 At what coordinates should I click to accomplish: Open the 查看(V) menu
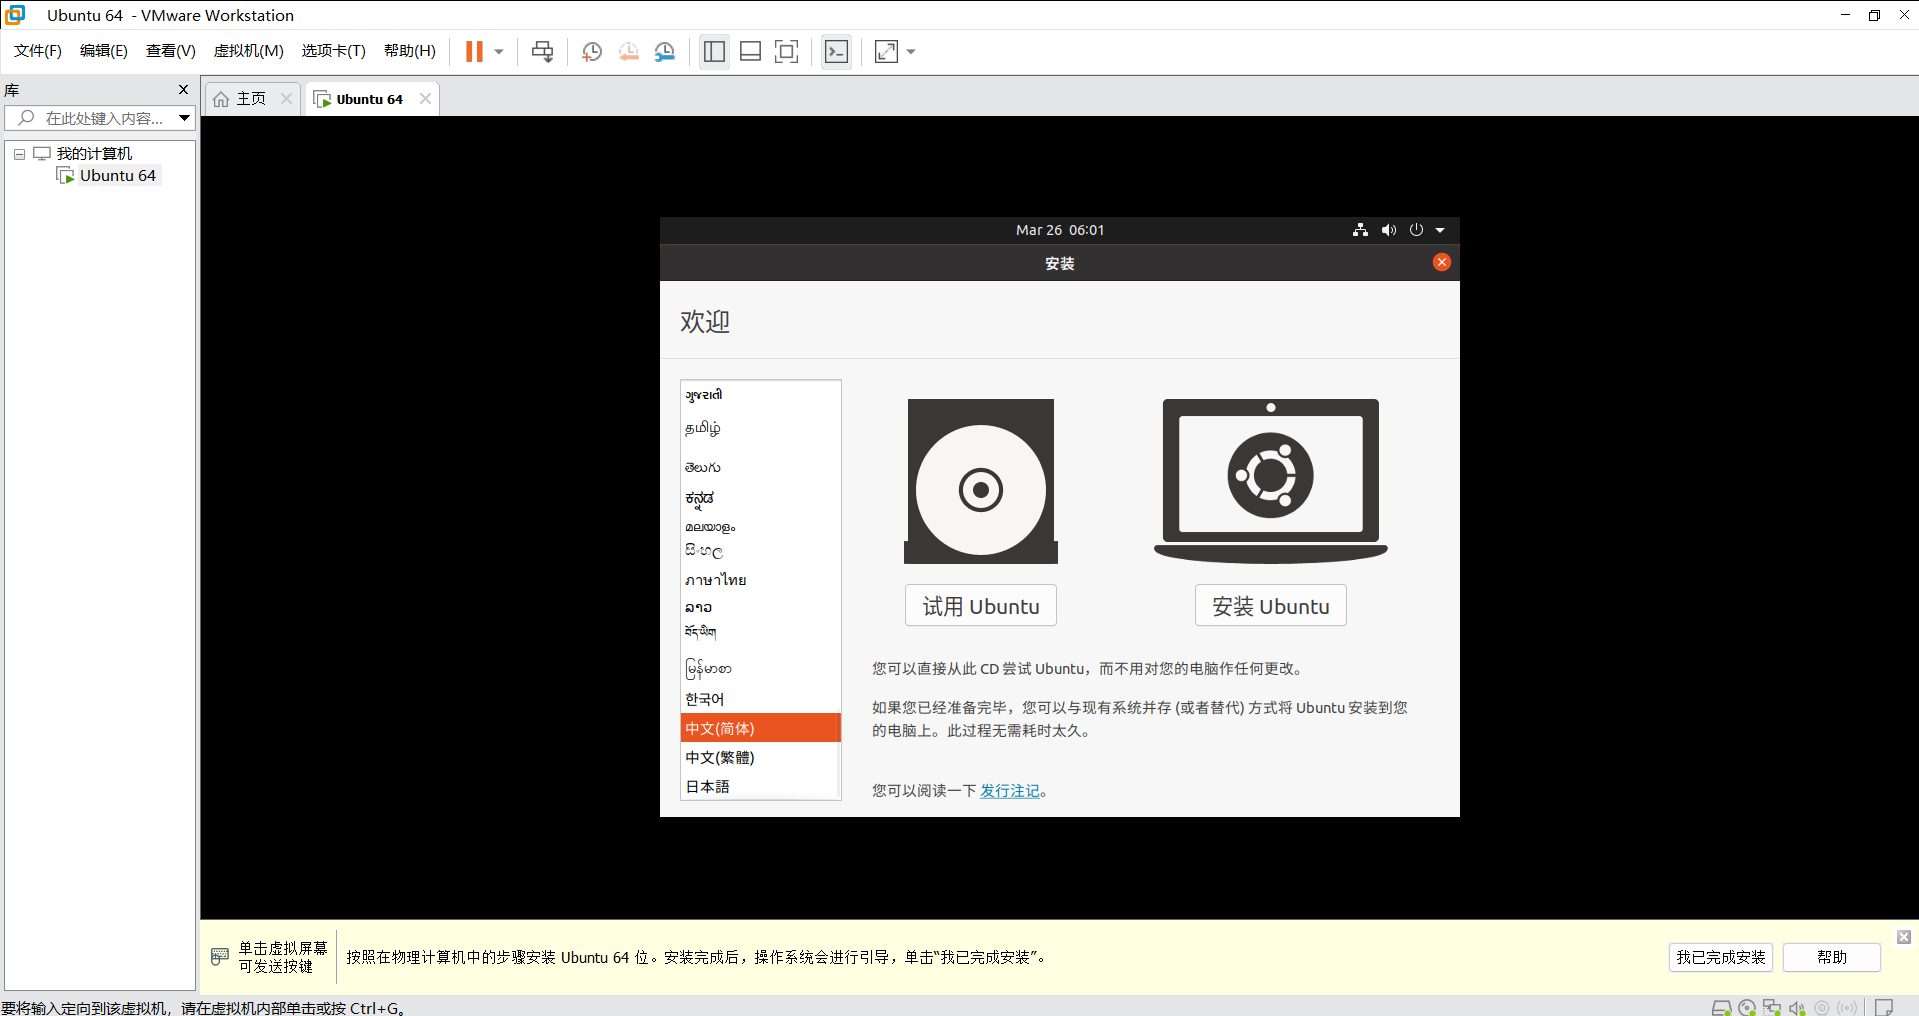170,51
